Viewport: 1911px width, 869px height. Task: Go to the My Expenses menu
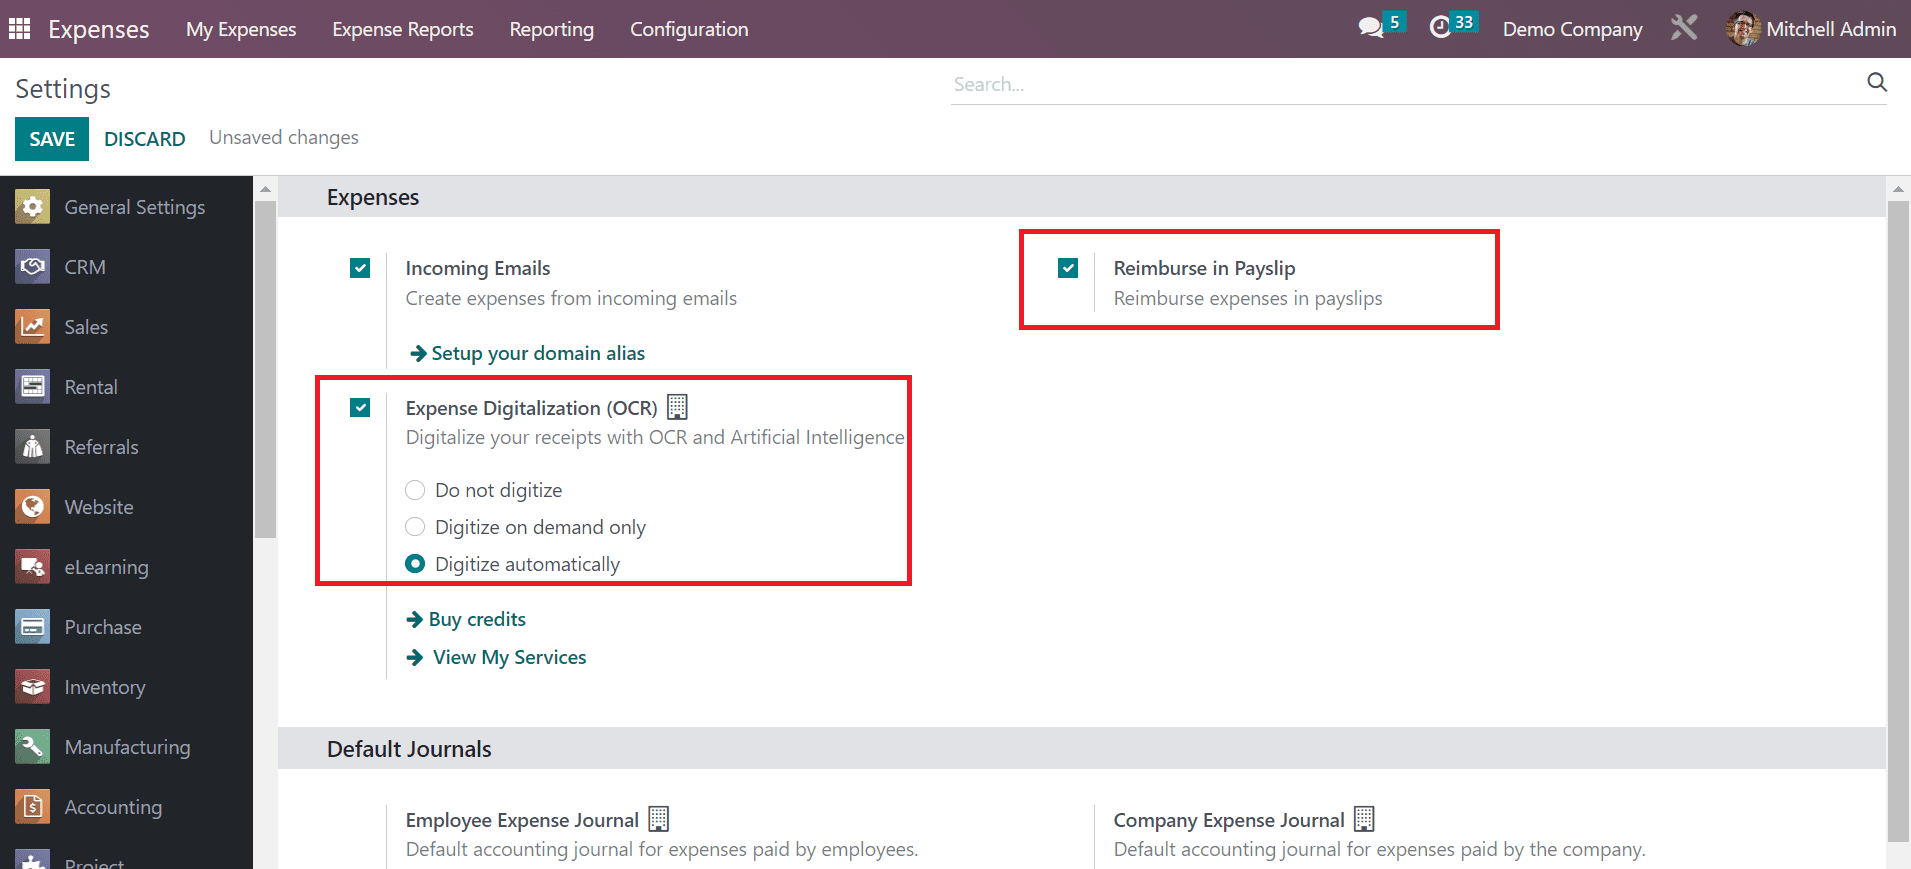click(241, 29)
